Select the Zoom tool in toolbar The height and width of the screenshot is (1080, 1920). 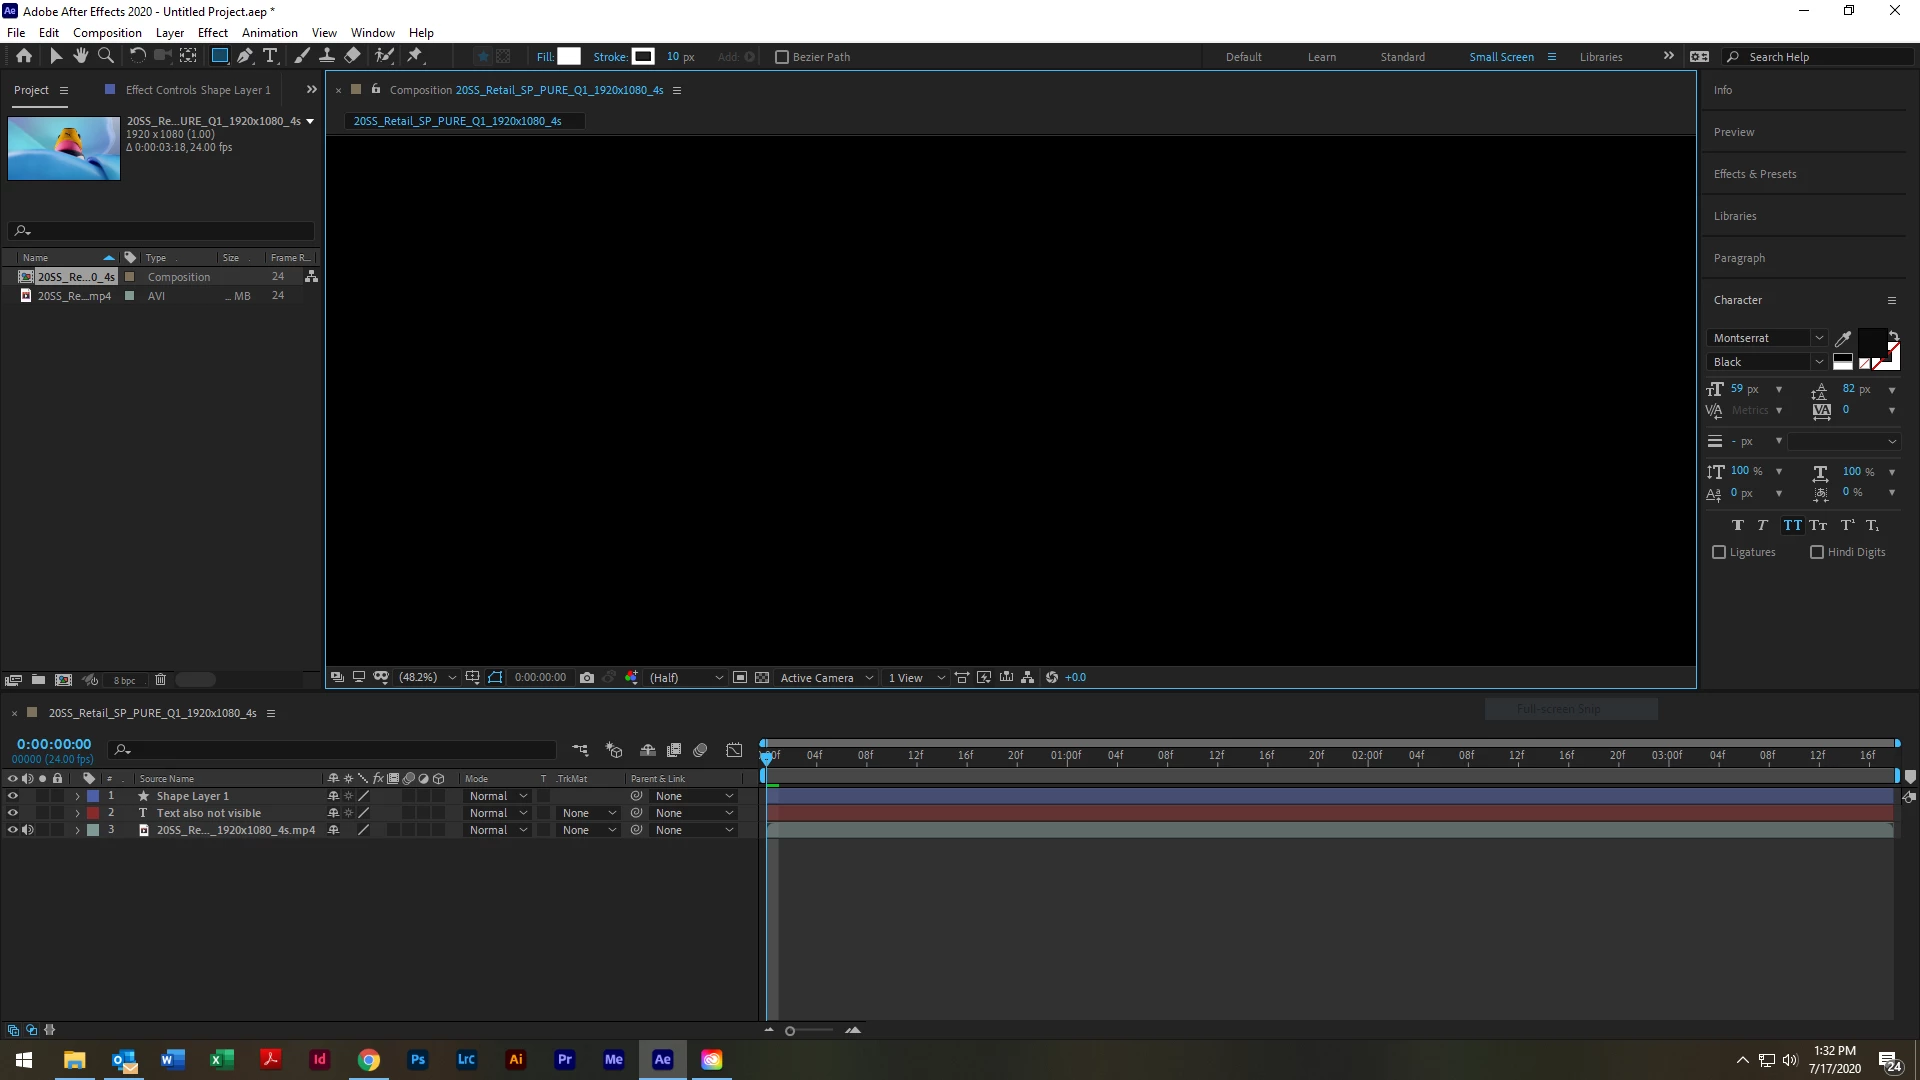pos(105,56)
